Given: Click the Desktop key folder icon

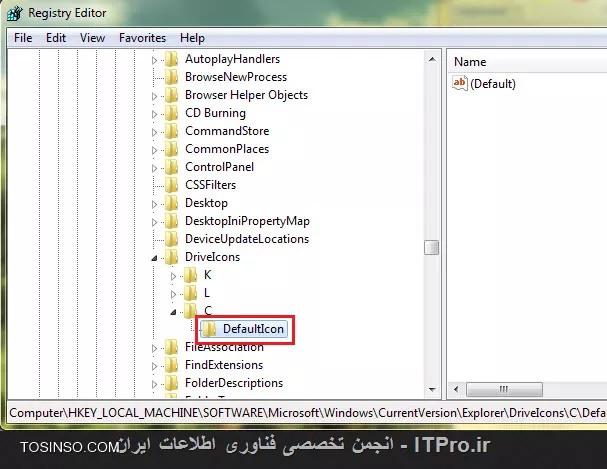Looking at the screenshot, I should [171, 203].
